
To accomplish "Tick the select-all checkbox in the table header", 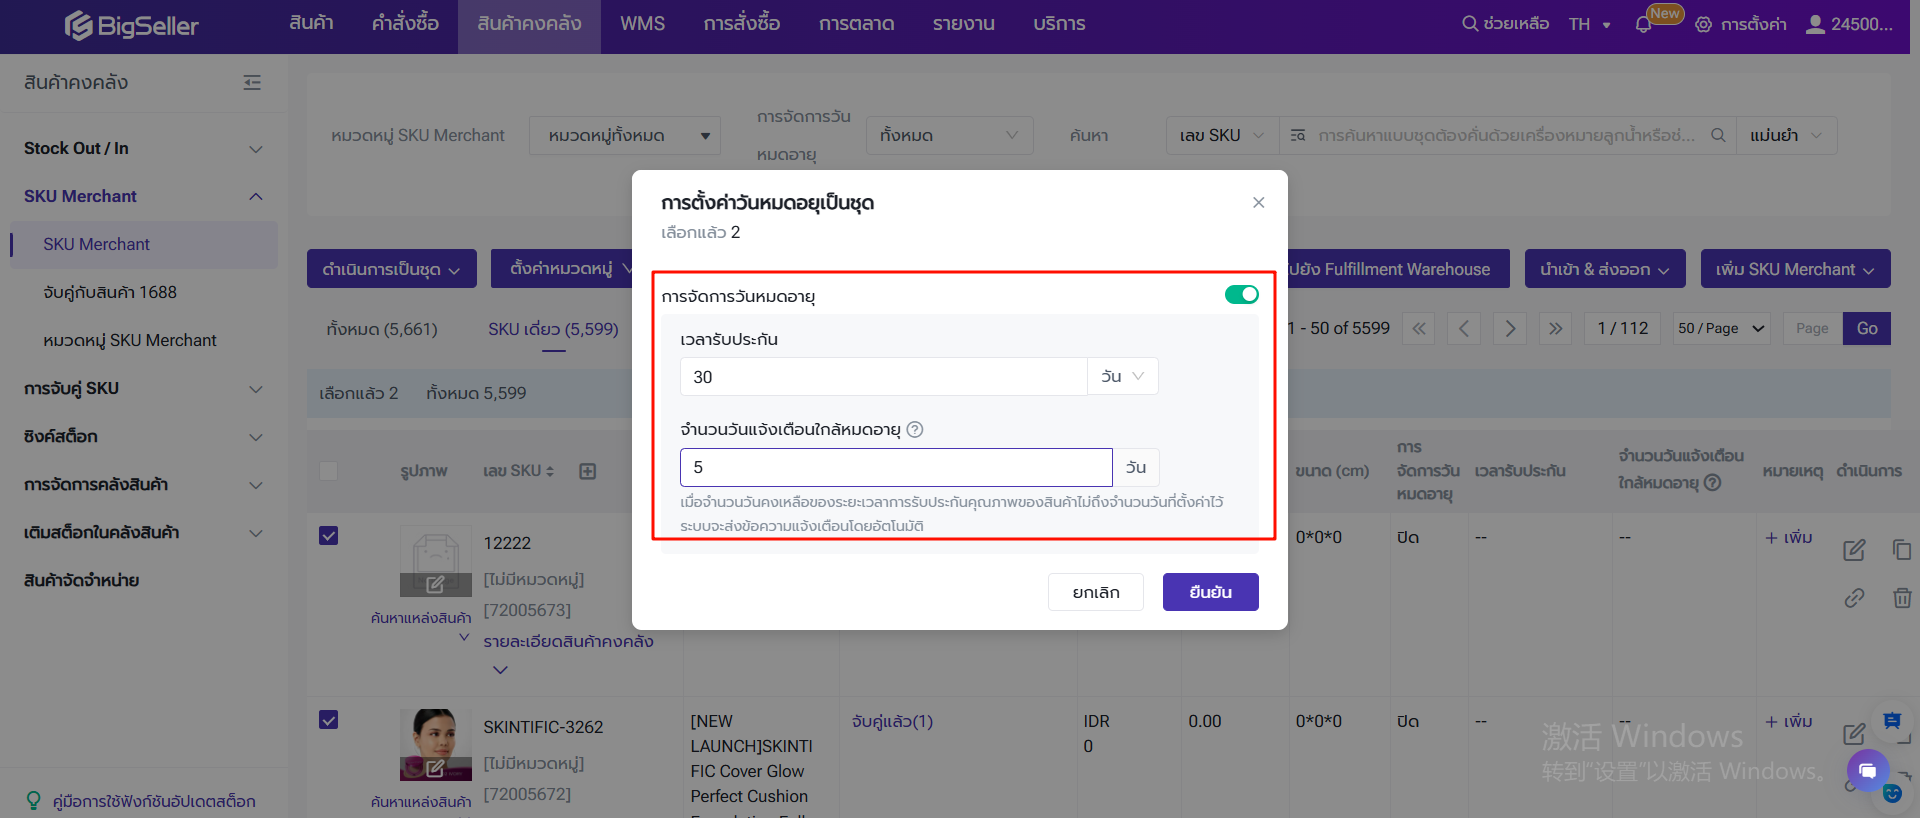I will 328,470.
